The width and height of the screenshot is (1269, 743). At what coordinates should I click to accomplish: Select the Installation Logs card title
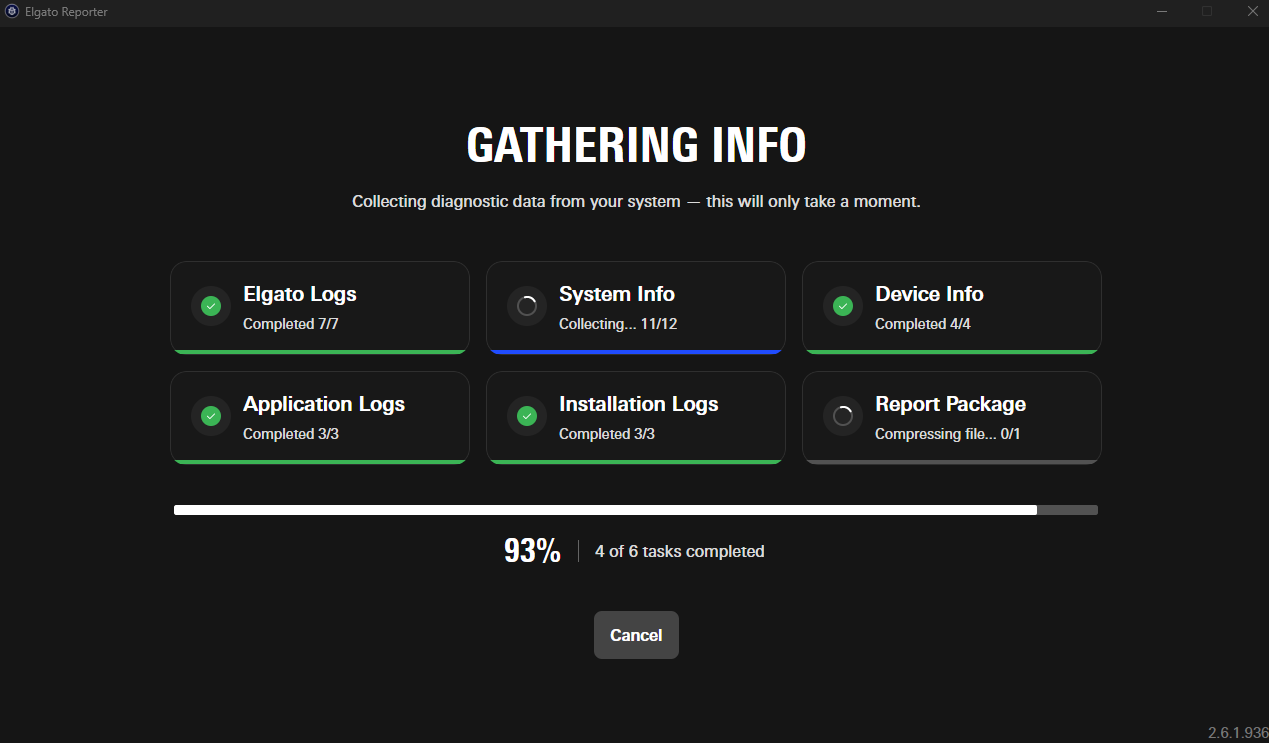point(639,404)
